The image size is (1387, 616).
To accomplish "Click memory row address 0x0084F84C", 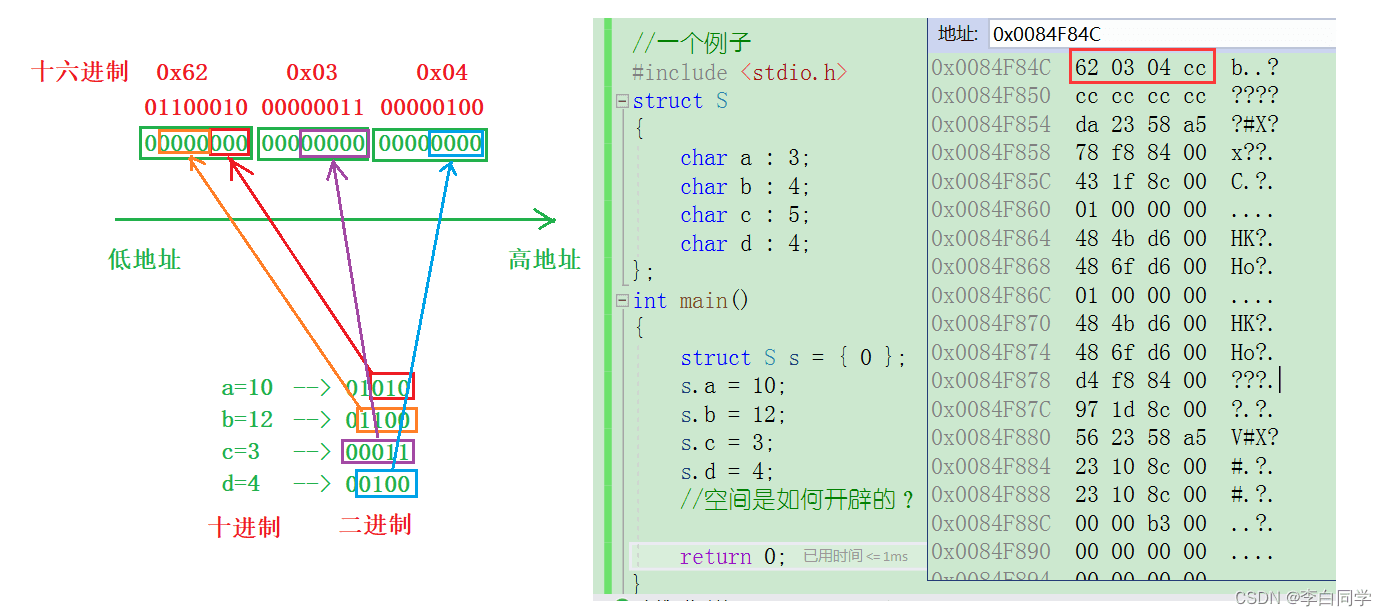I will (991, 67).
